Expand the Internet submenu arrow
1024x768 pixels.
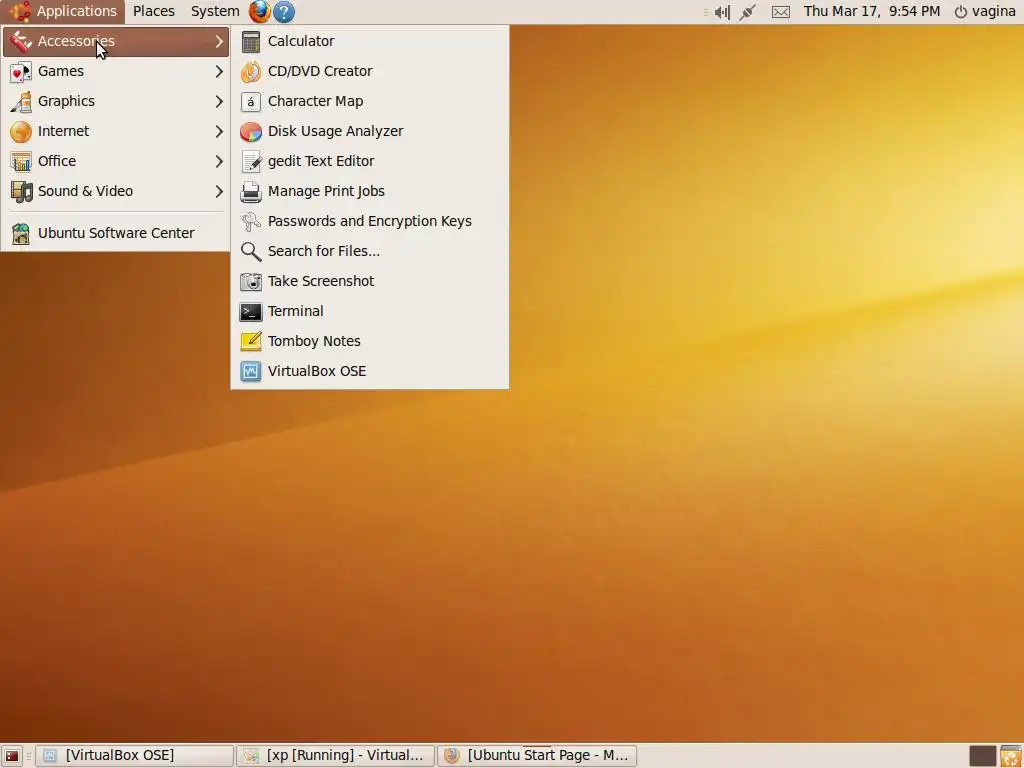(219, 131)
